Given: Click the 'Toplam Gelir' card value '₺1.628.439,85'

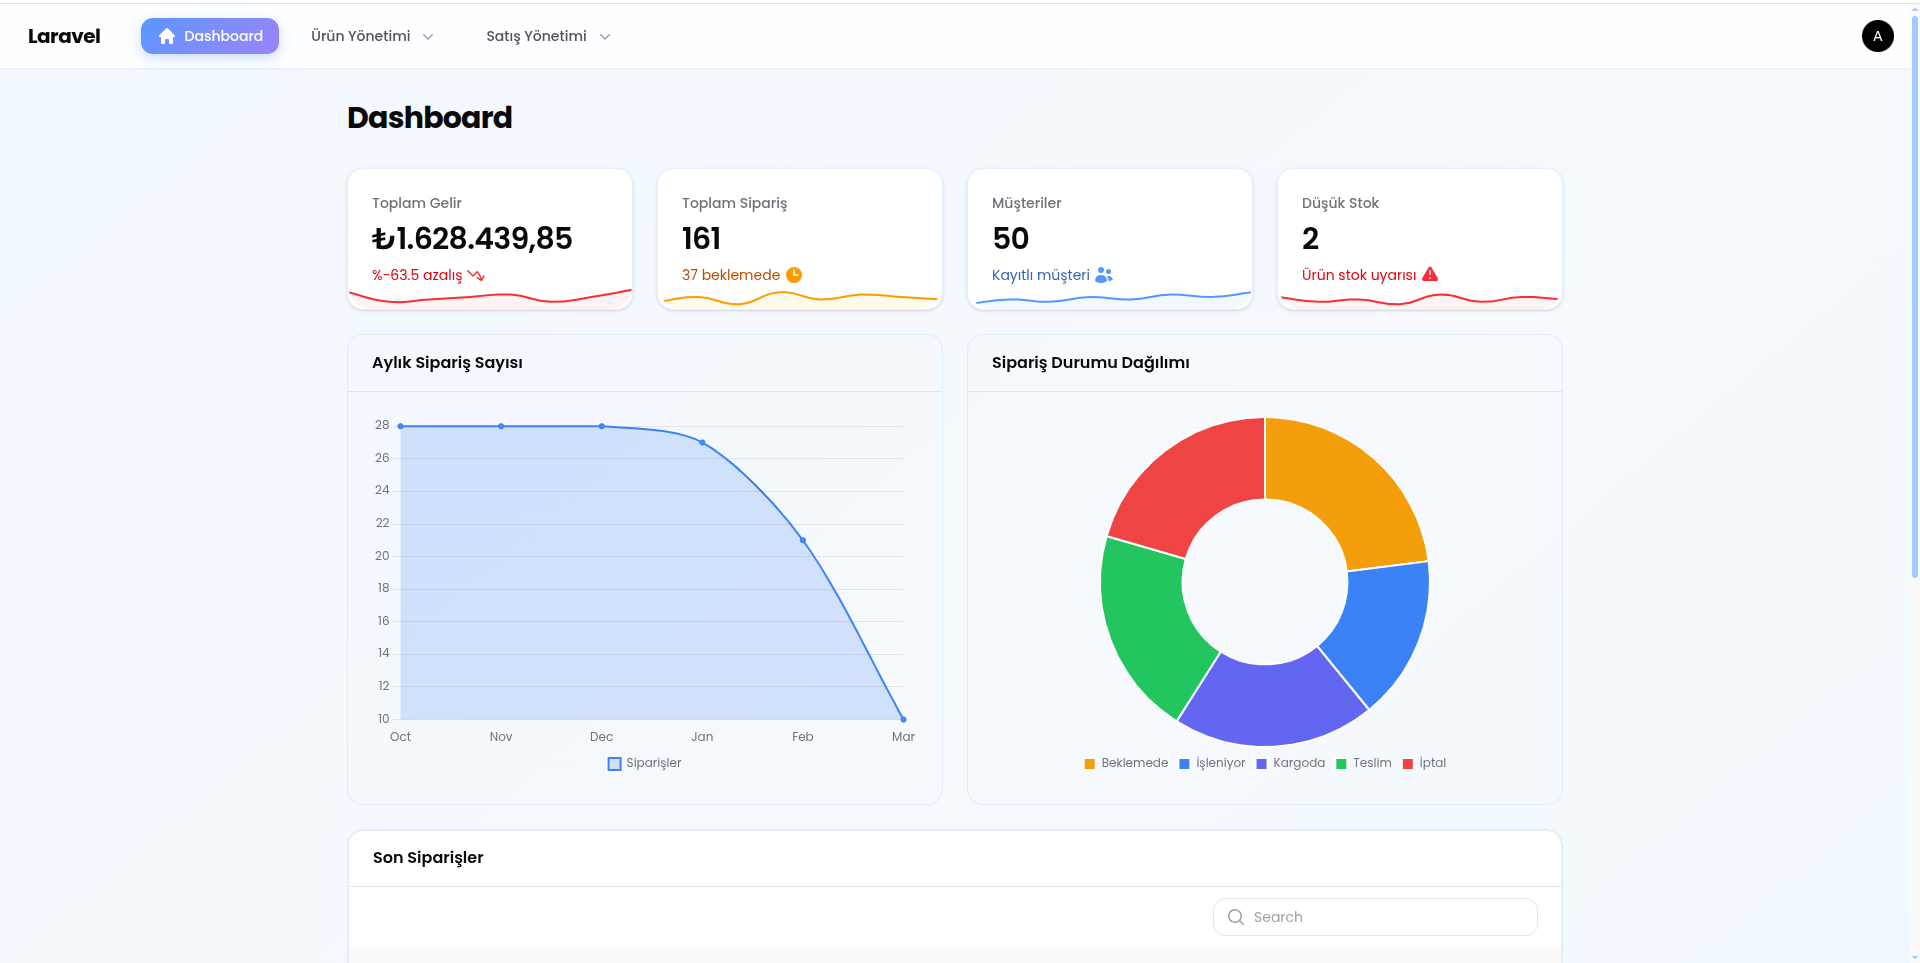Looking at the screenshot, I should click(x=472, y=239).
